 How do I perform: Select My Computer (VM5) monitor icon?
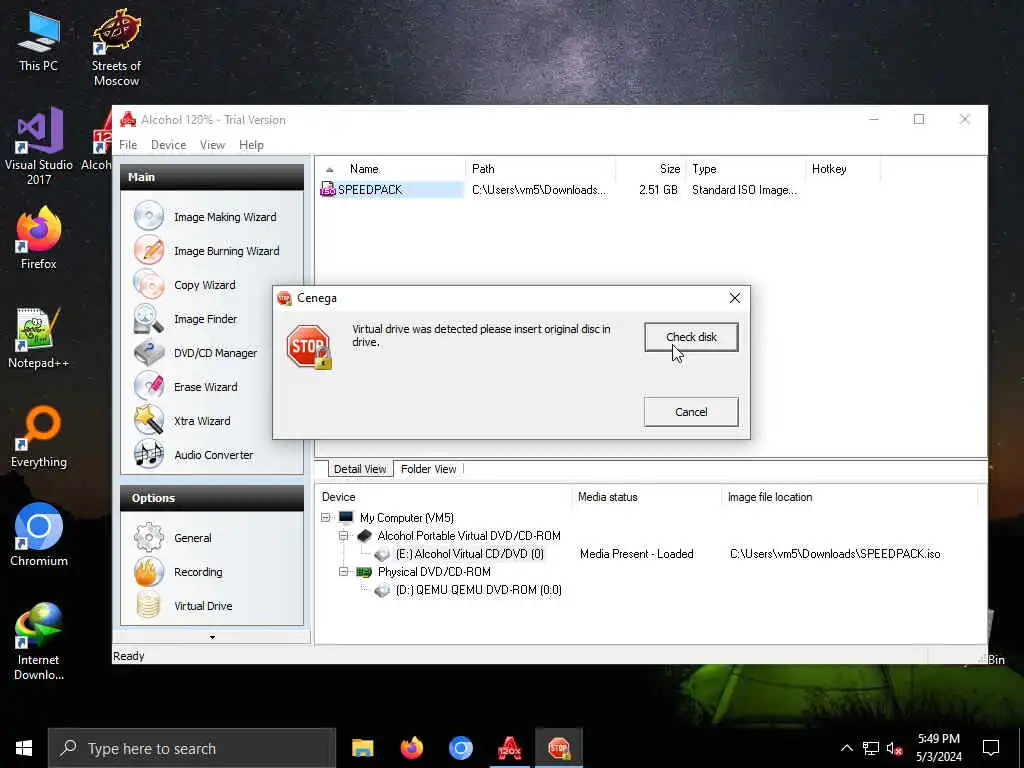(x=346, y=517)
